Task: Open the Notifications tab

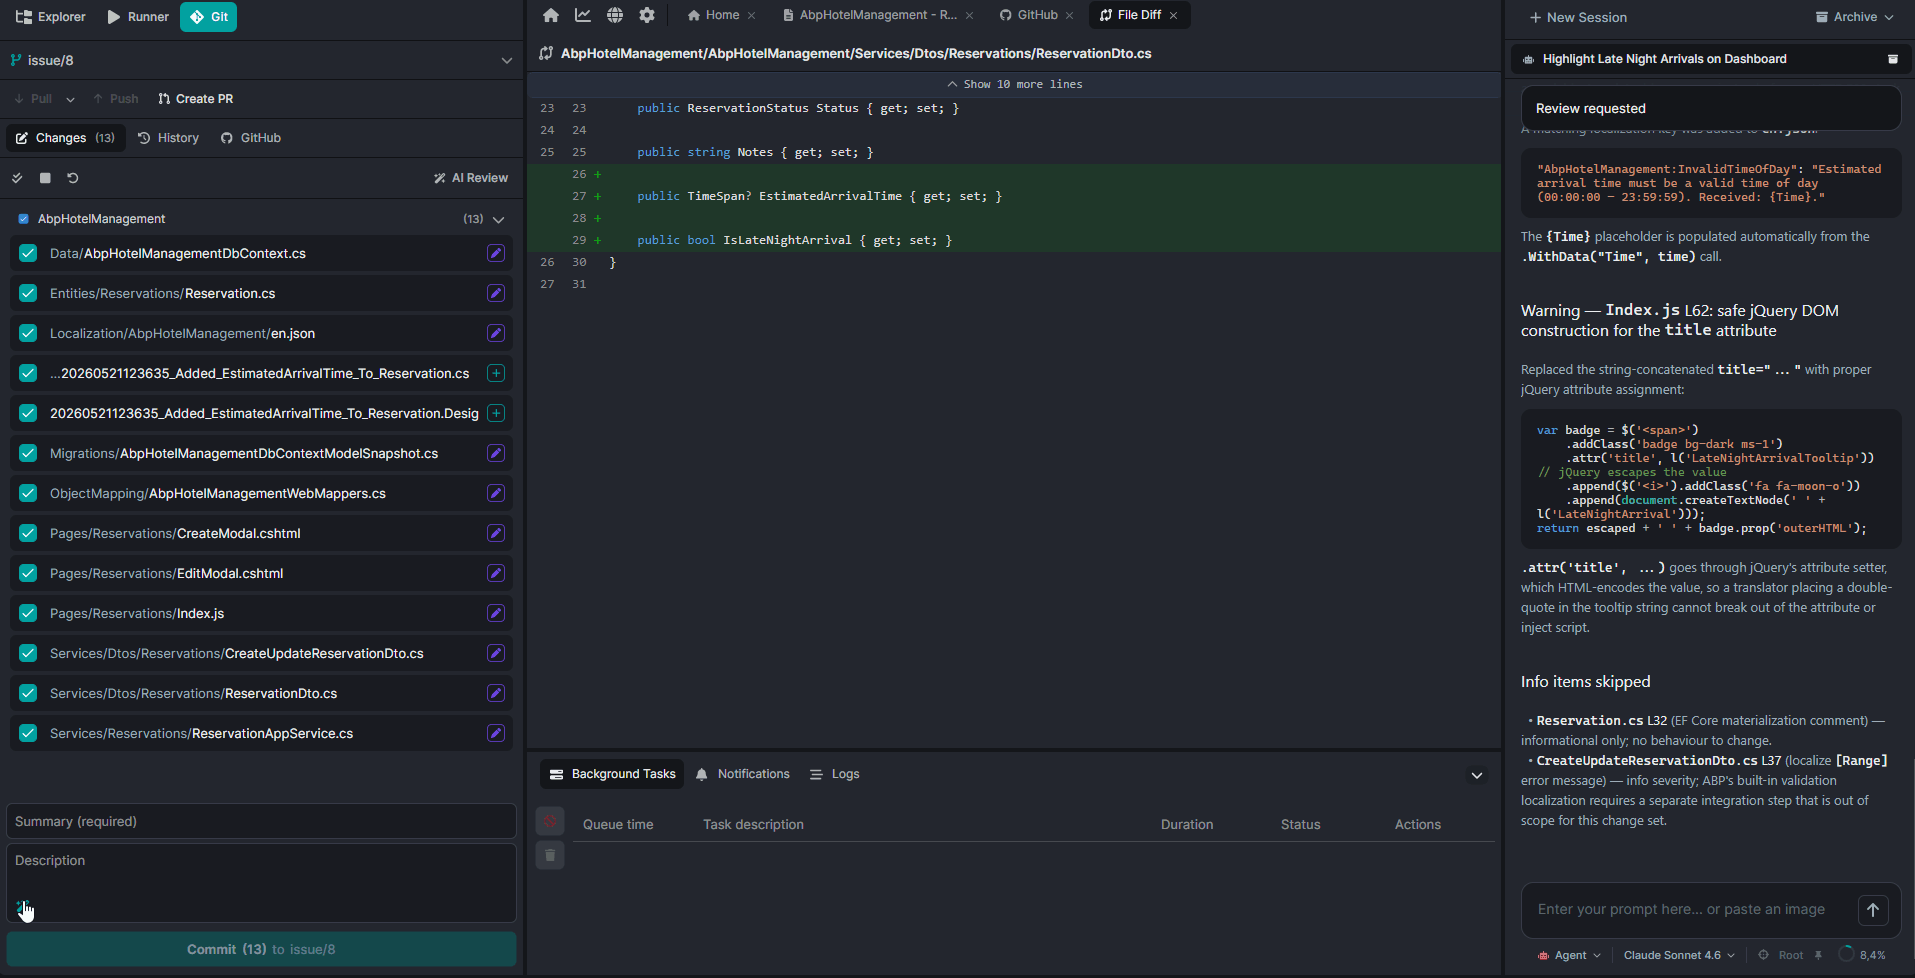Action: pos(743,774)
